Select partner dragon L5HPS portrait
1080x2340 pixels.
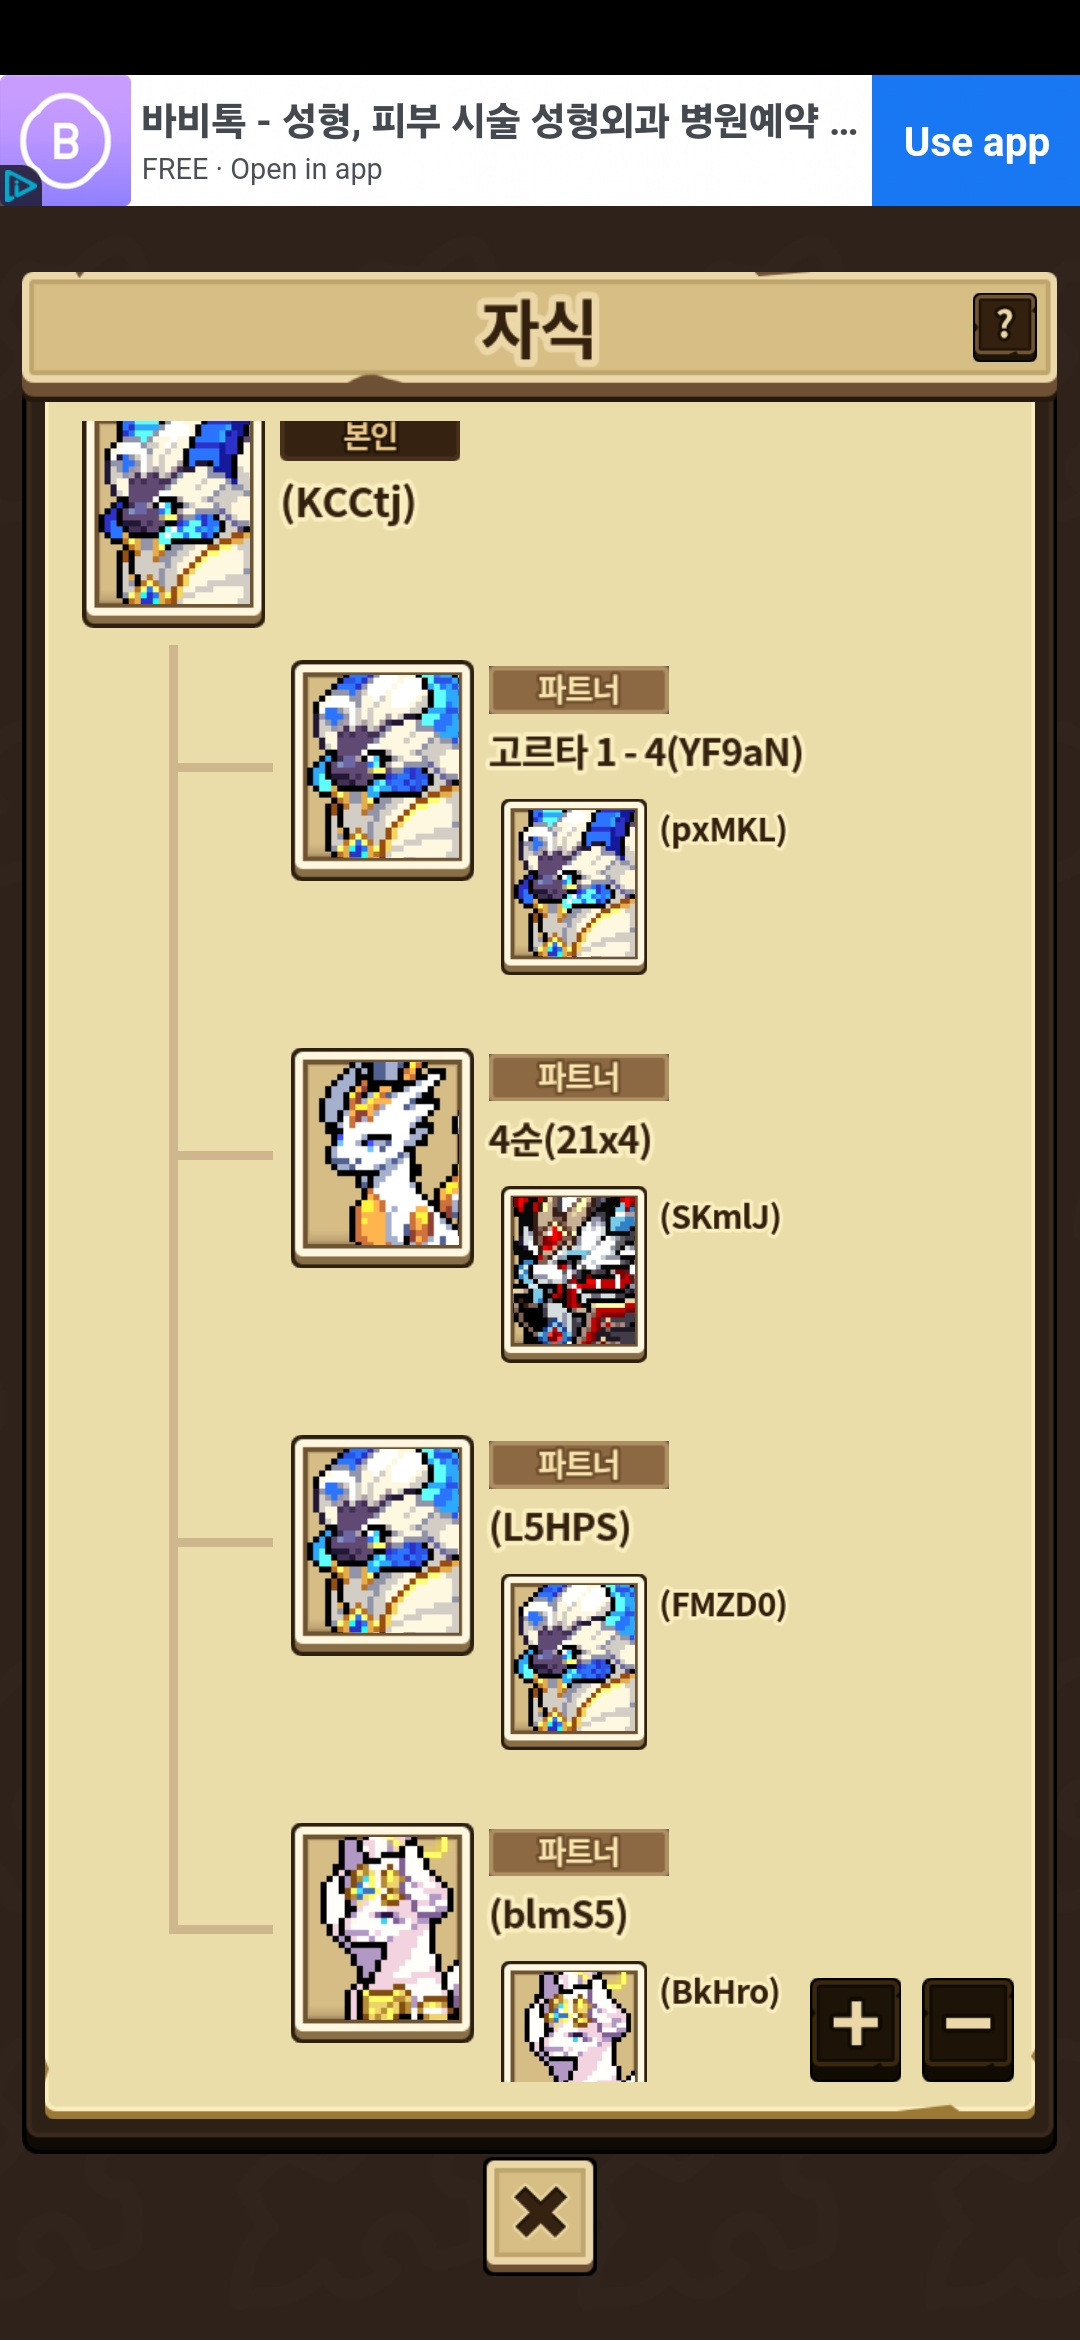[x=382, y=1545]
